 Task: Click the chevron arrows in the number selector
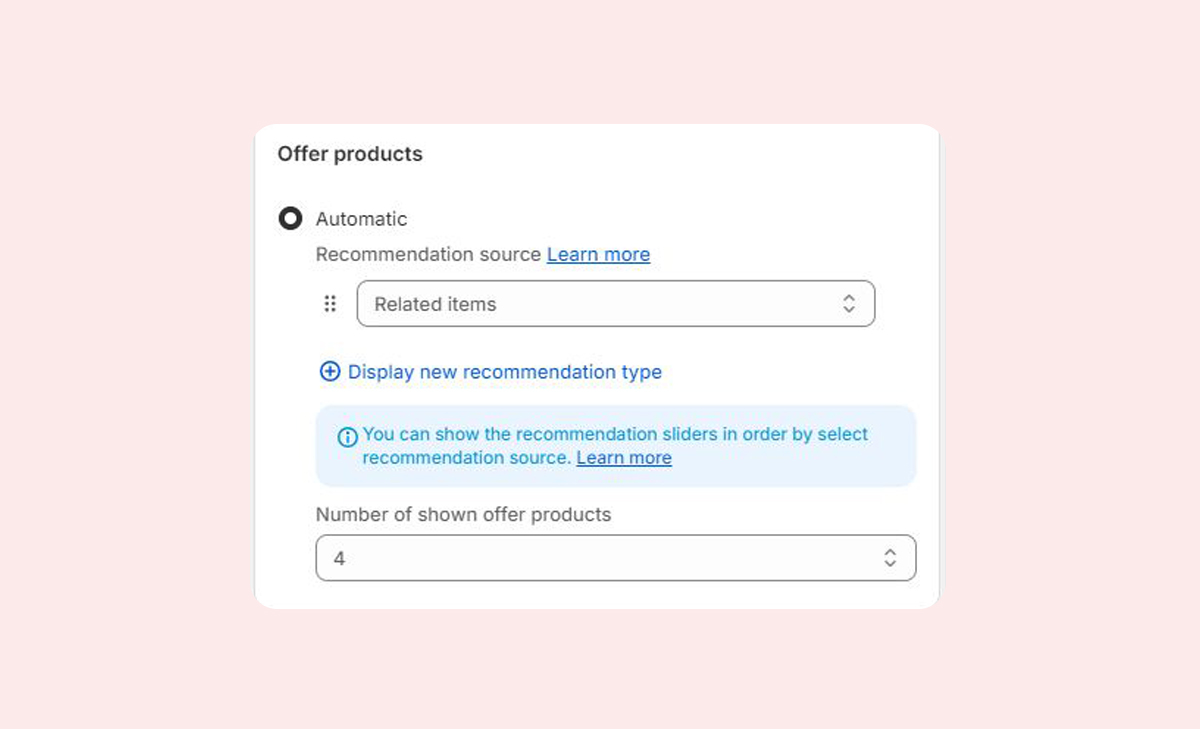point(890,559)
